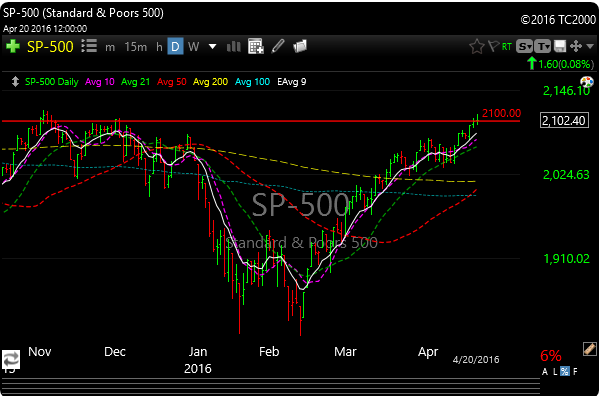Open the color palette icon
Image resolution: width=599 pixels, height=396 pixels.
point(587,81)
